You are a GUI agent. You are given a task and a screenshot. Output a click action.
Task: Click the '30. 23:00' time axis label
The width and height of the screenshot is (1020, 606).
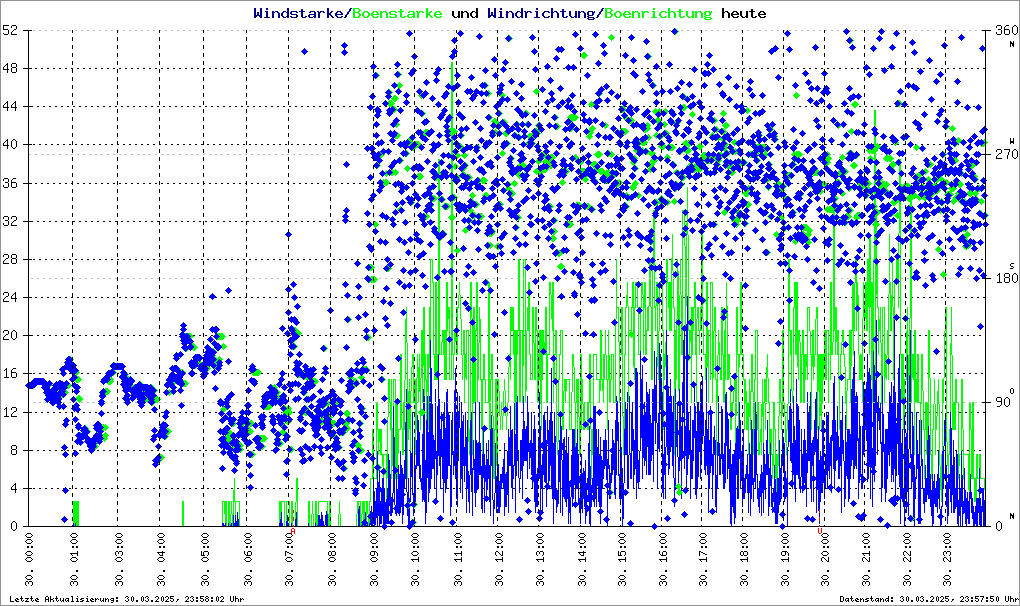point(949,561)
